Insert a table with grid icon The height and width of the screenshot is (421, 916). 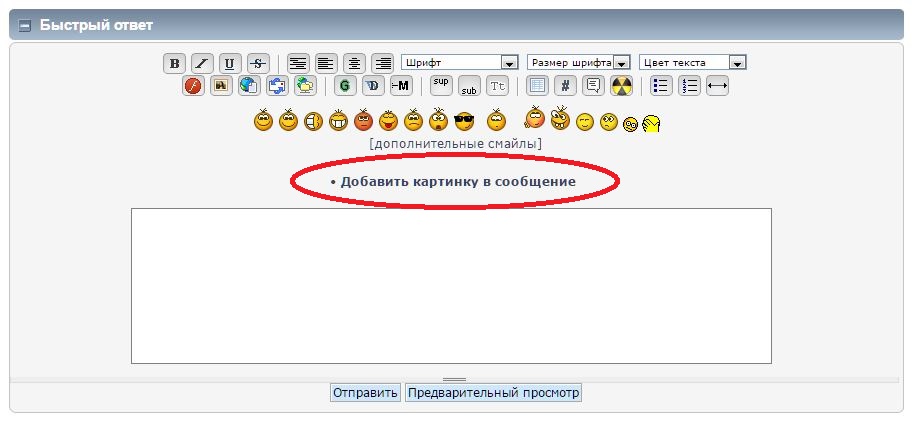537,86
